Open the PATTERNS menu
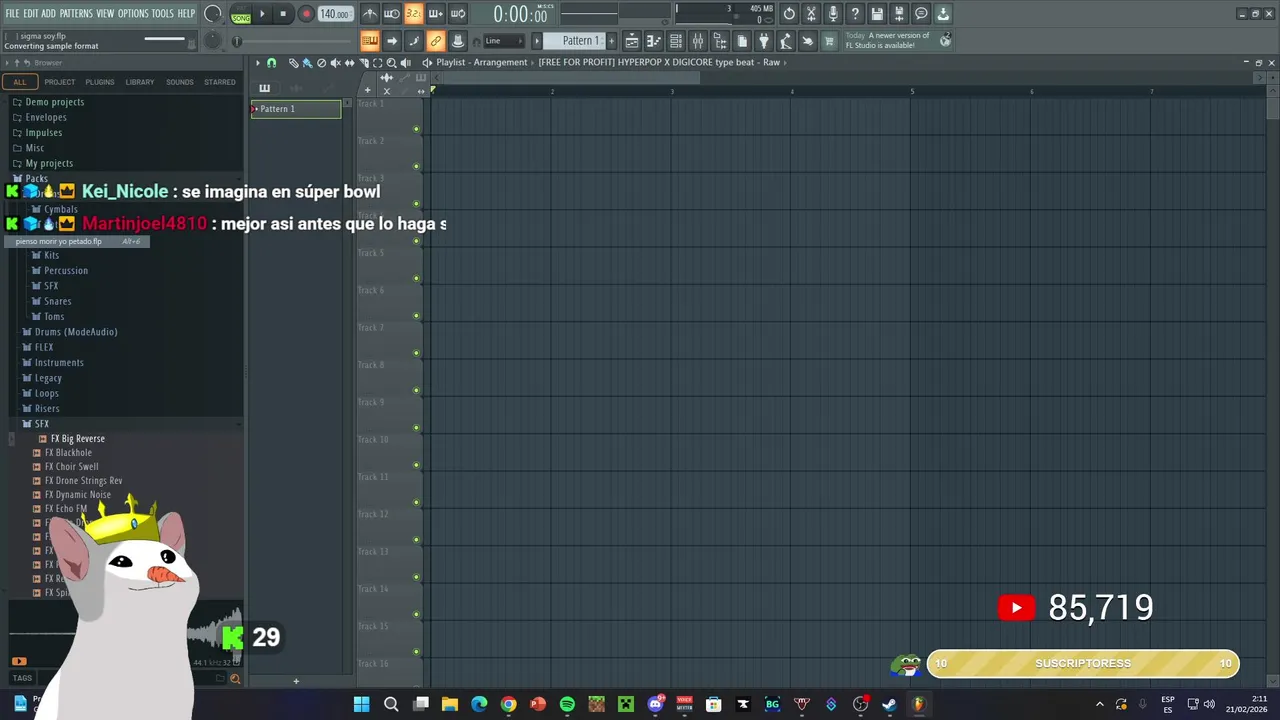The image size is (1280, 720). pyautogui.click(x=76, y=14)
